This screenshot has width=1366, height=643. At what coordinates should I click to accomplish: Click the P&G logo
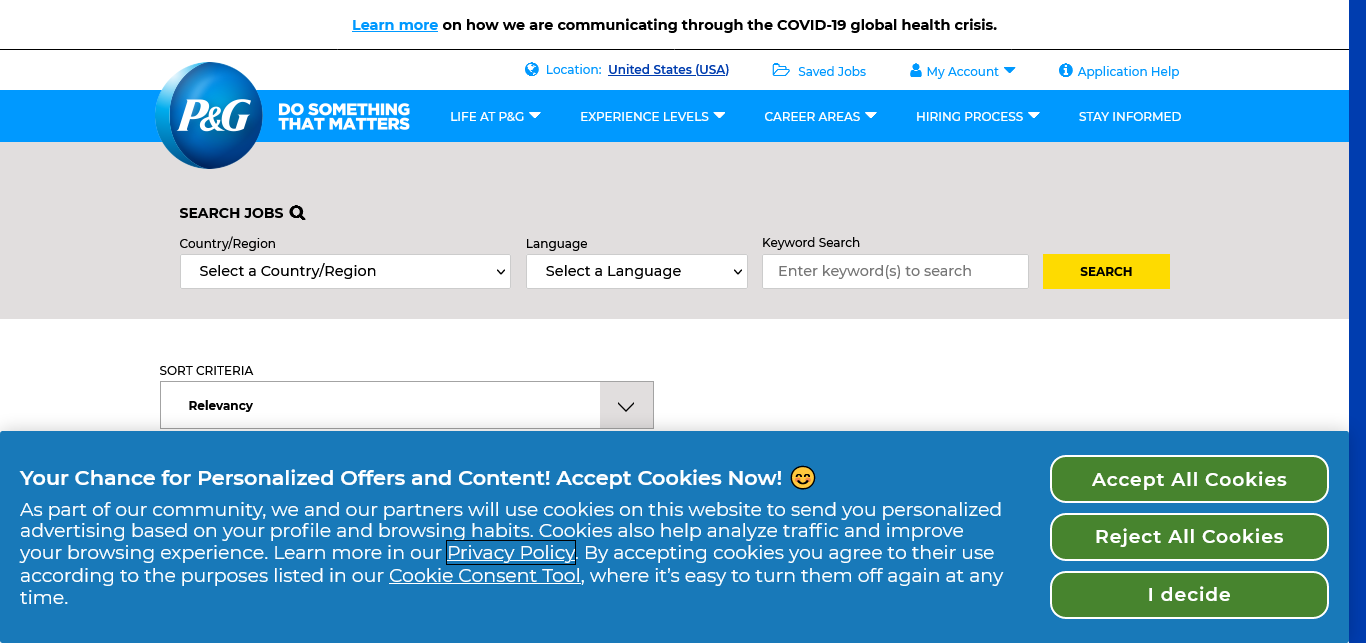click(209, 115)
